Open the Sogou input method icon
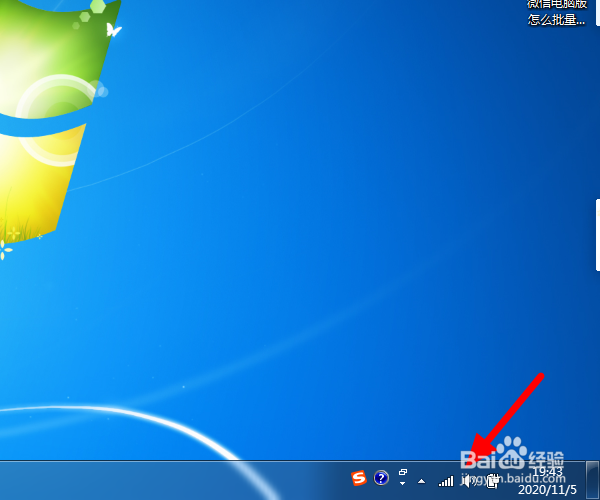This screenshot has height=500, width=600. pyautogui.click(x=359, y=478)
